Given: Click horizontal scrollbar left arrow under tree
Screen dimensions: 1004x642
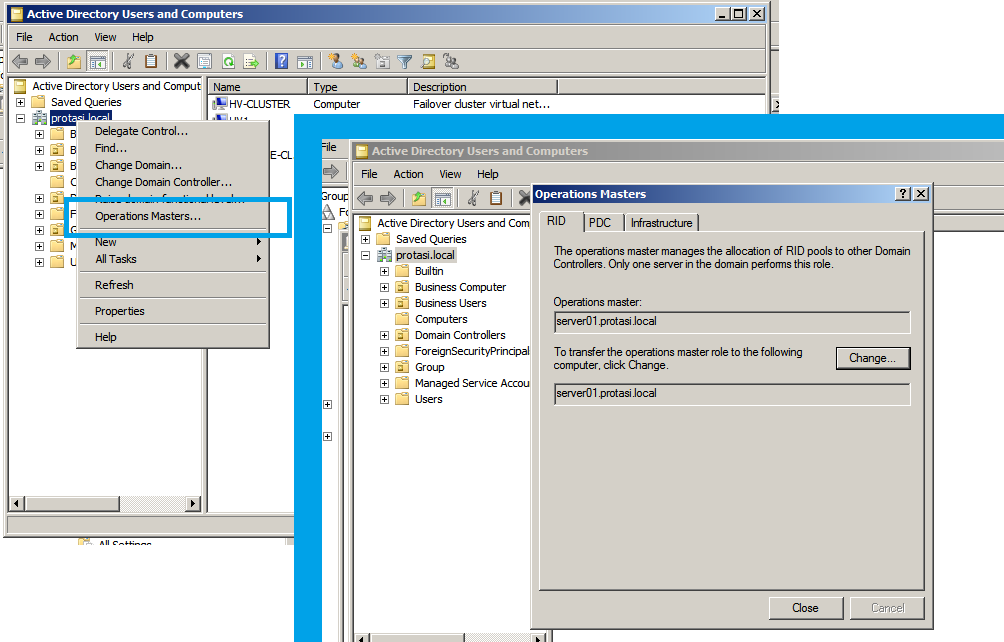Looking at the screenshot, I should (x=18, y=504).
